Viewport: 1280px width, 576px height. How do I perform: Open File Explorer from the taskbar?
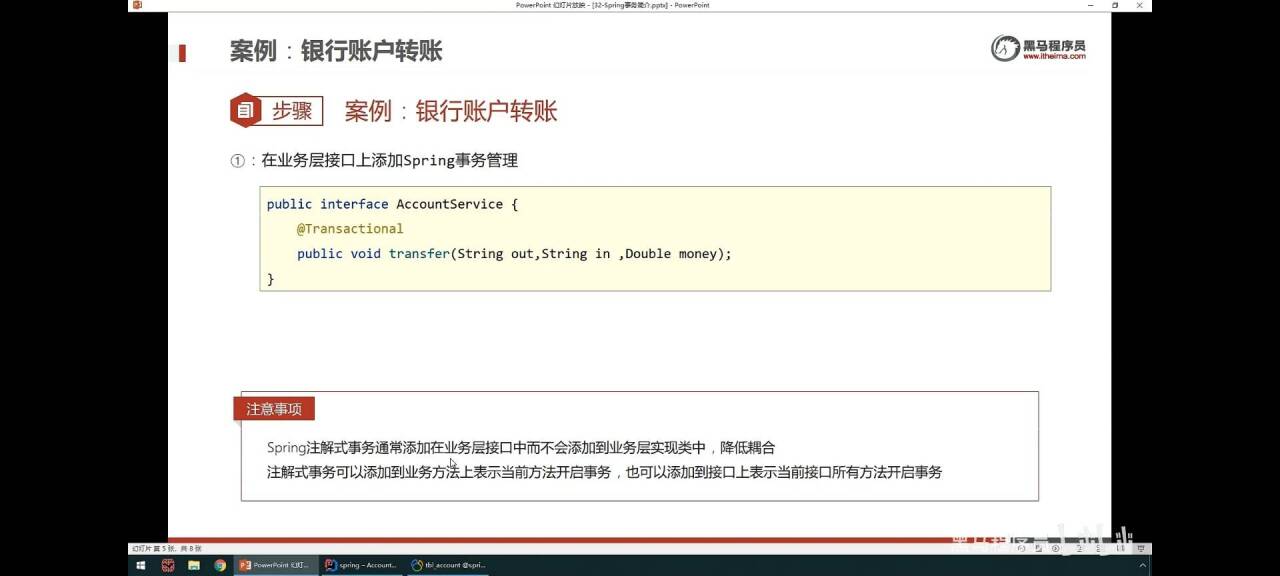pyautogui.click(x=194, y=565)
